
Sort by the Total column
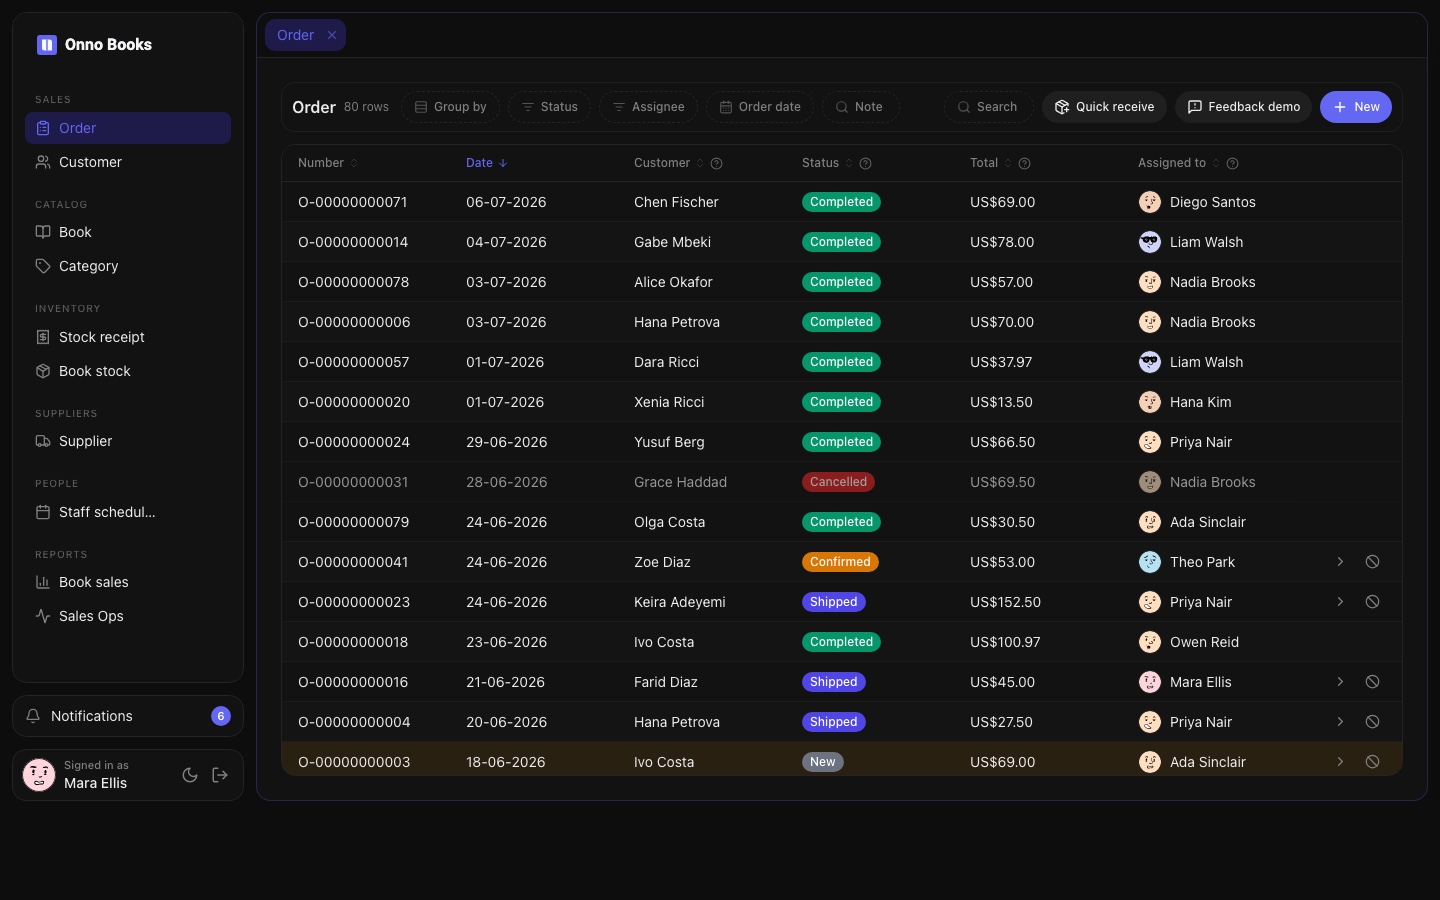pyautogui.click(x=991, y=163)
